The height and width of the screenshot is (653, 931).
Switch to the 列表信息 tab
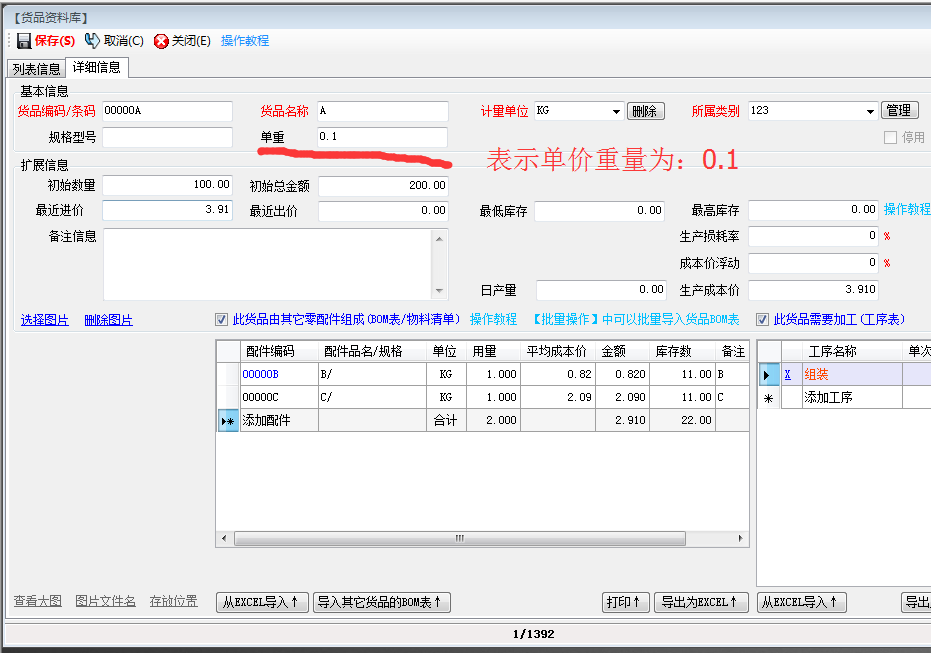click(x=36, y=69)
